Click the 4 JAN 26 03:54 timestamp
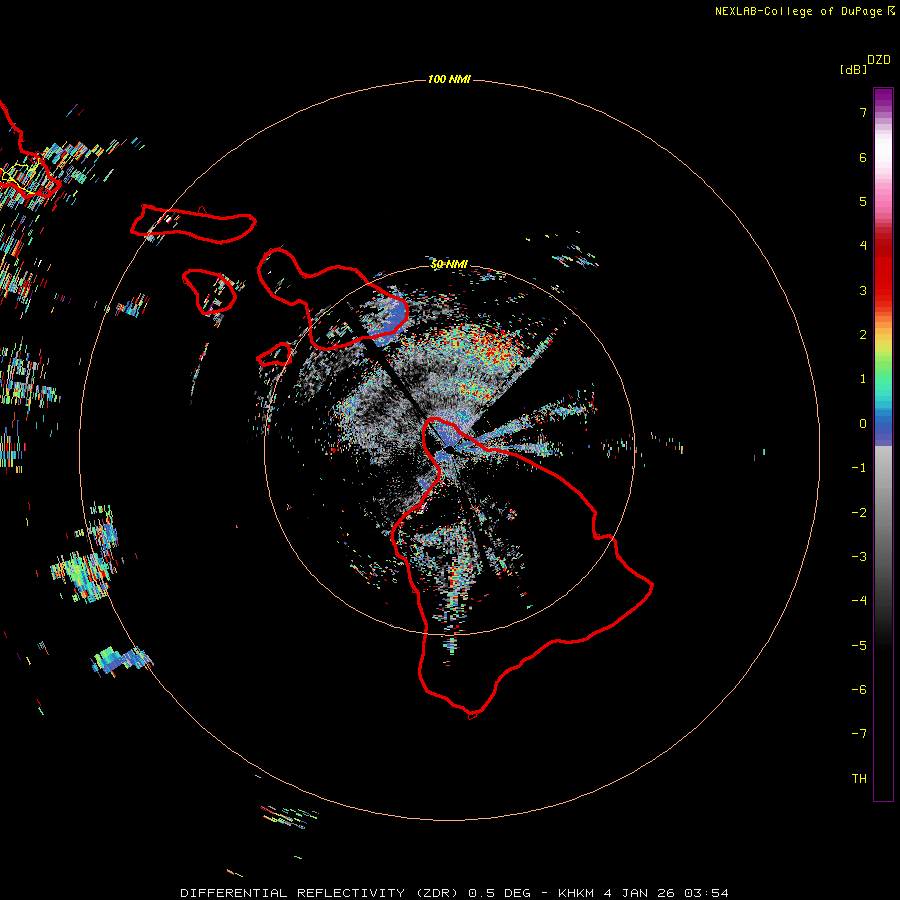This screenshot has height=900, width=900. (666, 893)
